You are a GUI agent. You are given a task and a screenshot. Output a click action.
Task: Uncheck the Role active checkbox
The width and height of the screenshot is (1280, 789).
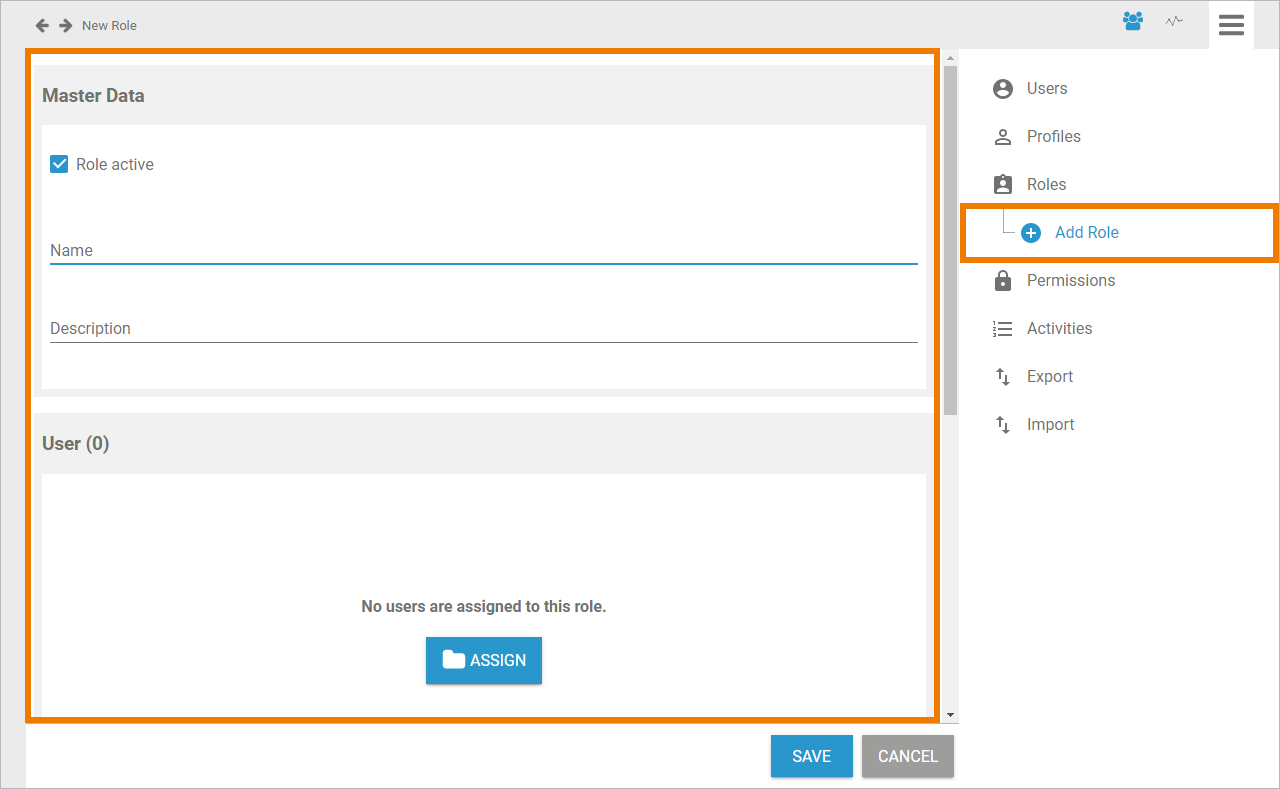click(59, 164)
